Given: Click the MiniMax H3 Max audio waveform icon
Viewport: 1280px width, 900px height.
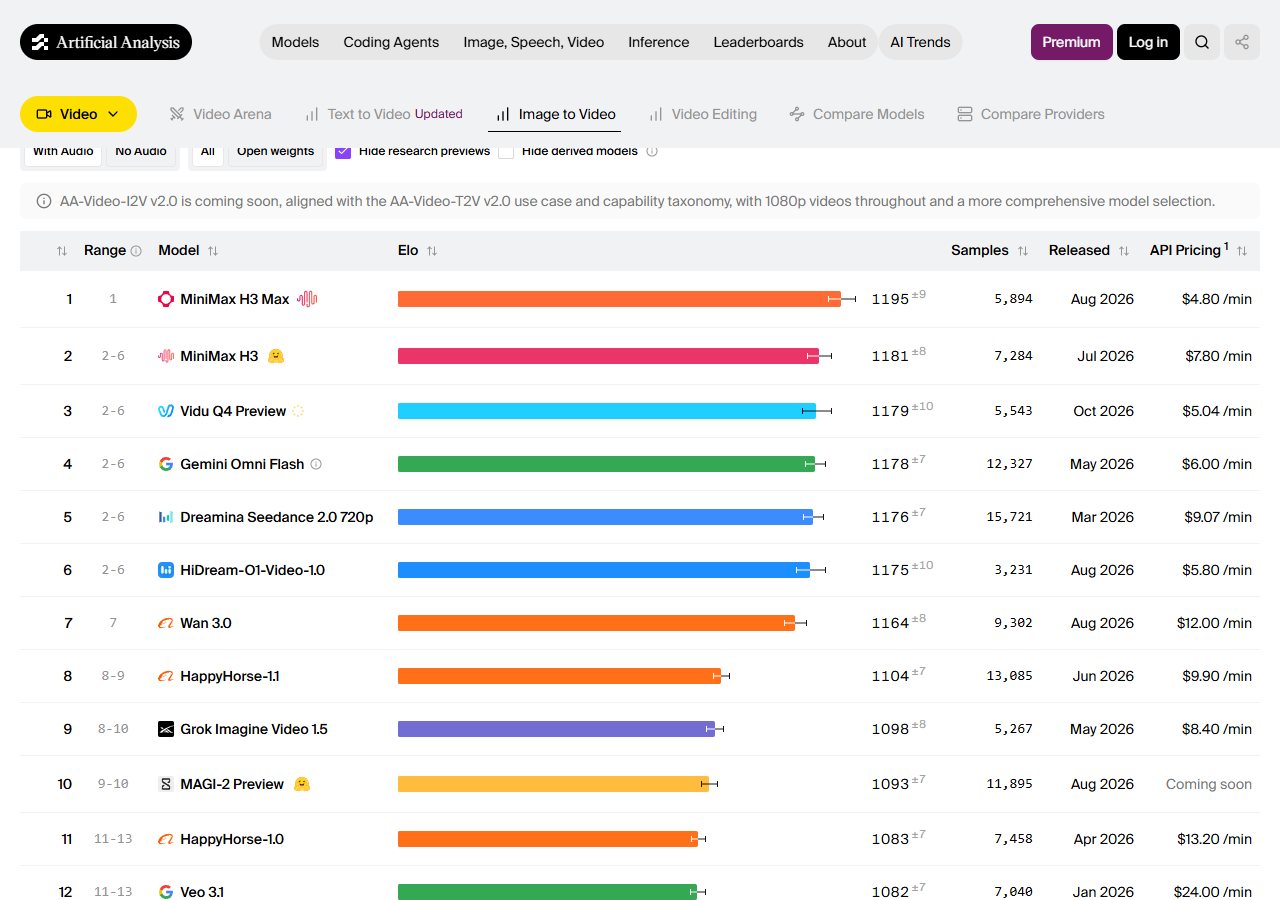Looking at the screenshot, I should pos(307,299).
